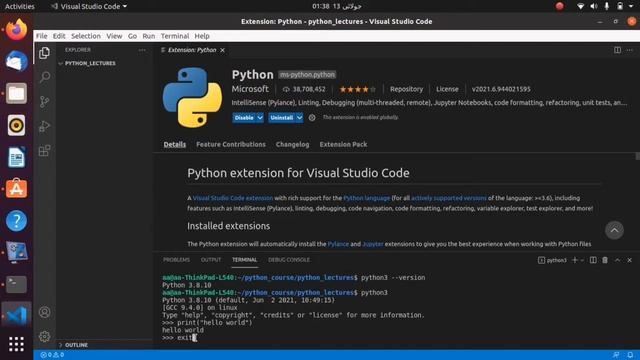Screen dimensions: 640x360
Task: Open the Selection menu
Action: pyautogui.click(x=86, y=36)
